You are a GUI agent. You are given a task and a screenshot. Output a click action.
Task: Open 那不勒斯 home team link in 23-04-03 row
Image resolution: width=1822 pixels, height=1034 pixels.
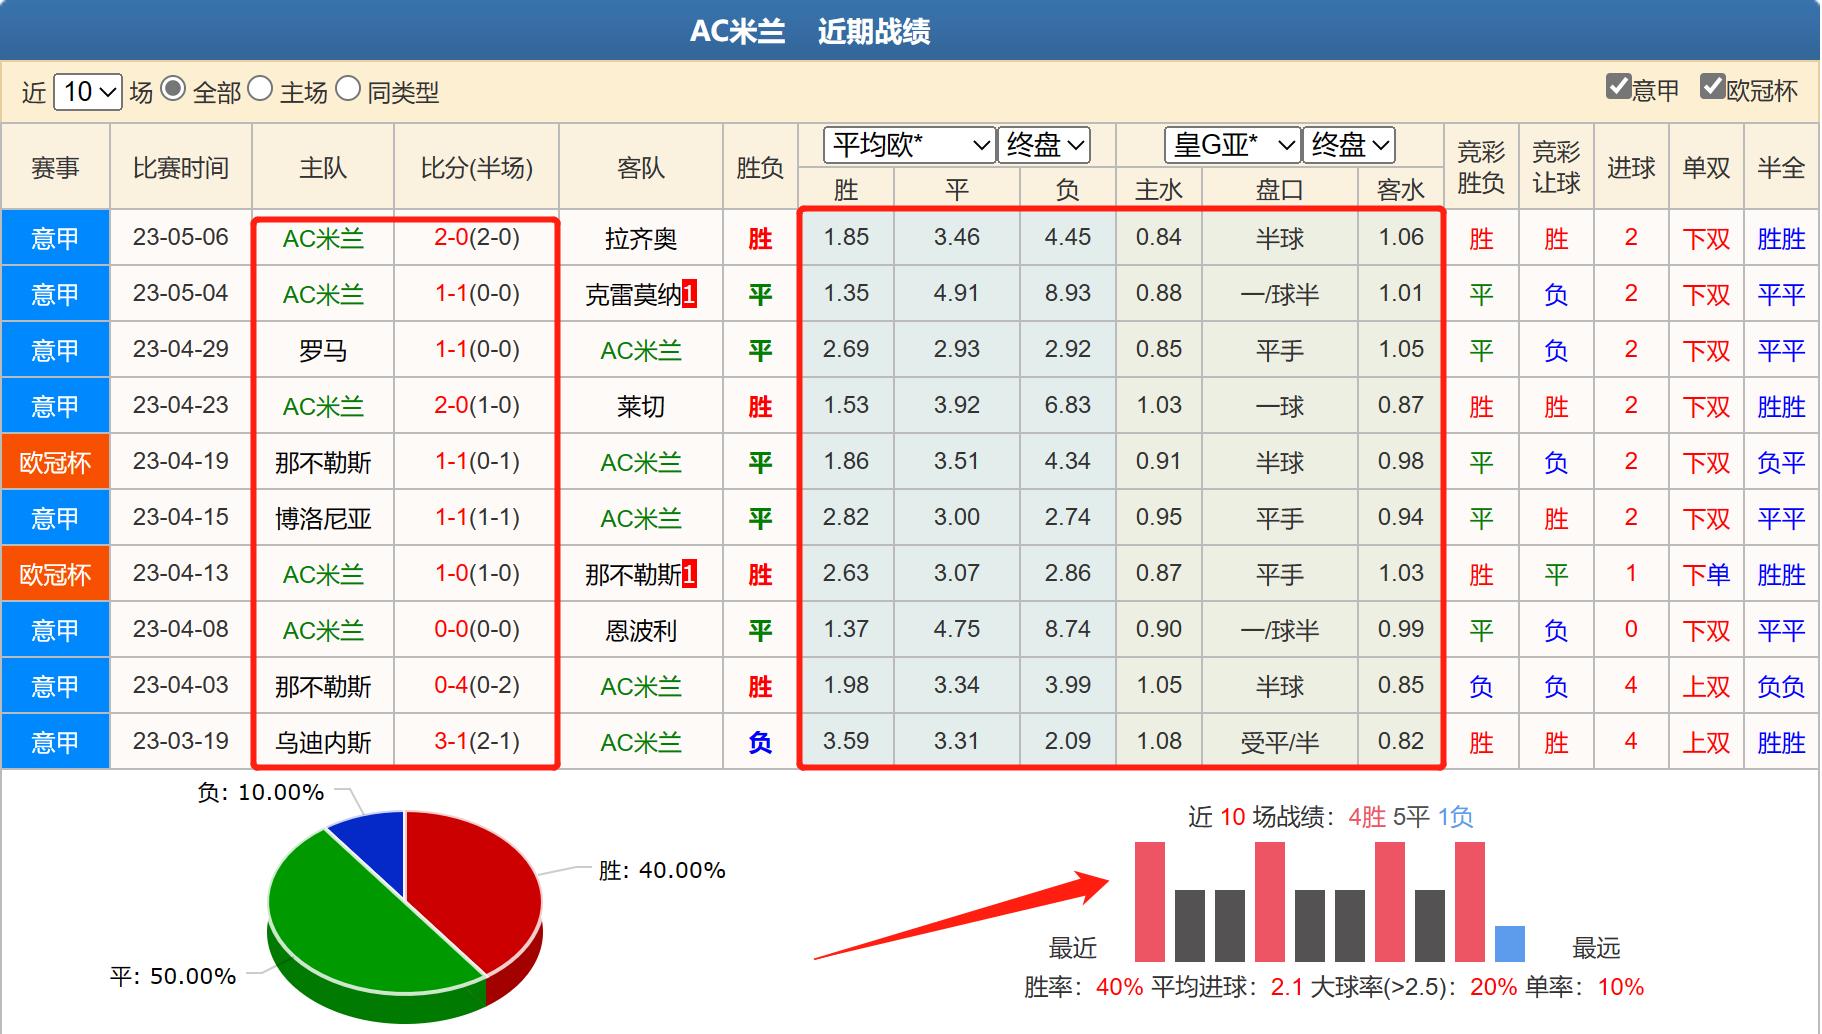pos(323,687)
